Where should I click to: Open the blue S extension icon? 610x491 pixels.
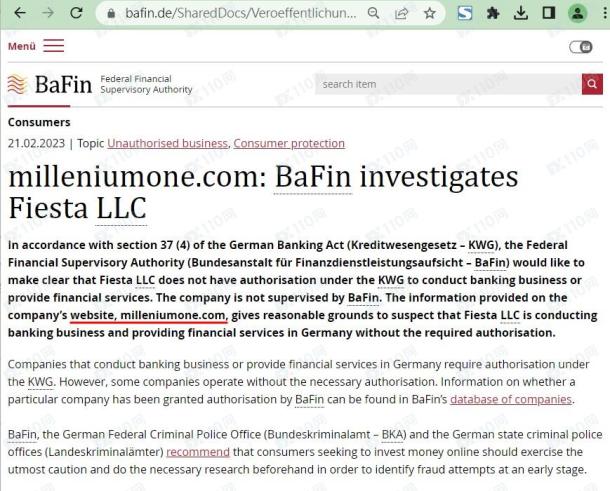pos(465,14)
